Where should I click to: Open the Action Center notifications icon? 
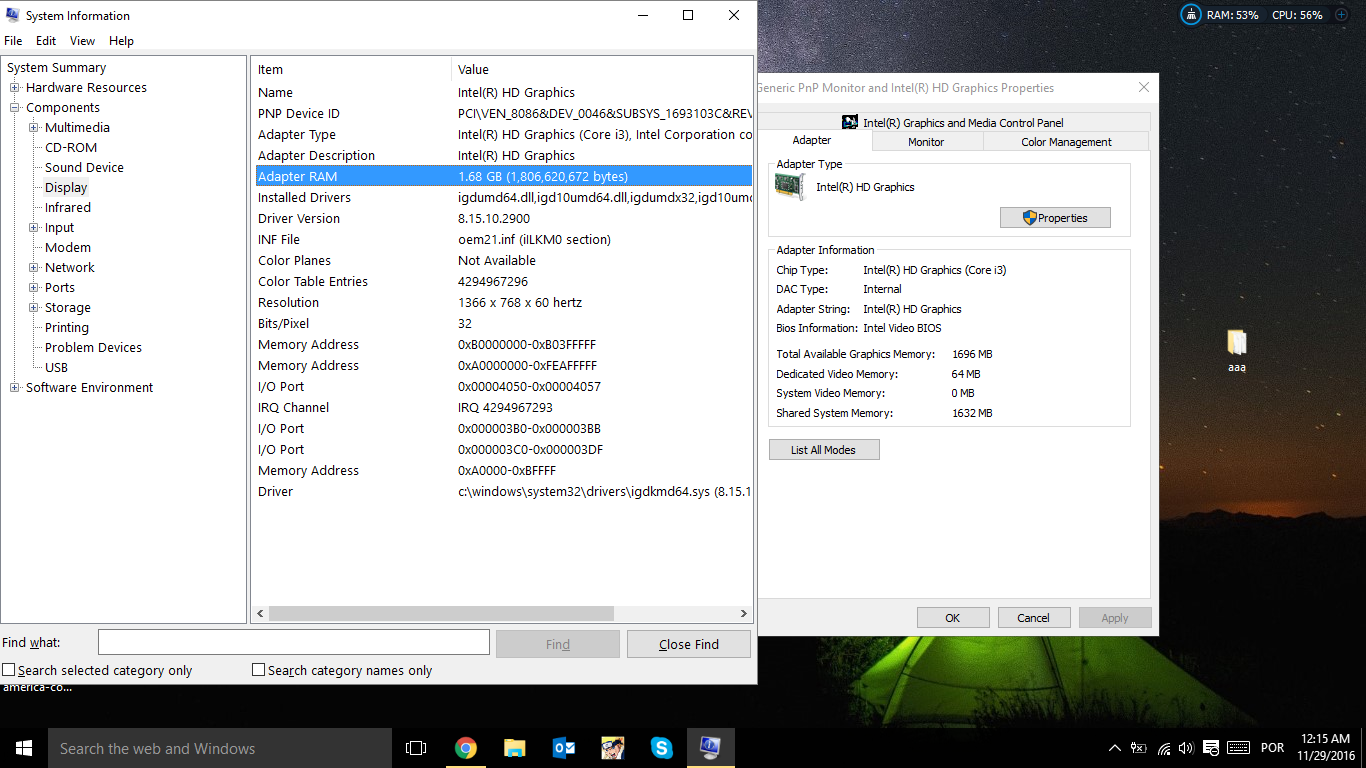pyautogui.click(x=1211, y=748)
